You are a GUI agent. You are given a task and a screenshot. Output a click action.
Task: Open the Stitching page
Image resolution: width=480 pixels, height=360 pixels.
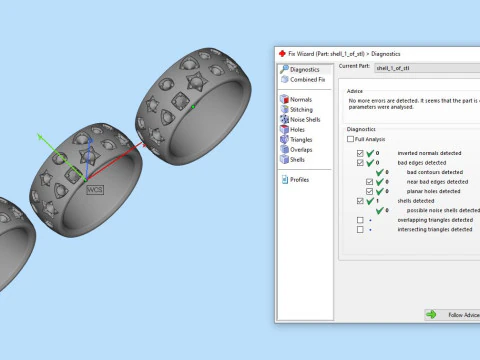tap(297, 109)
